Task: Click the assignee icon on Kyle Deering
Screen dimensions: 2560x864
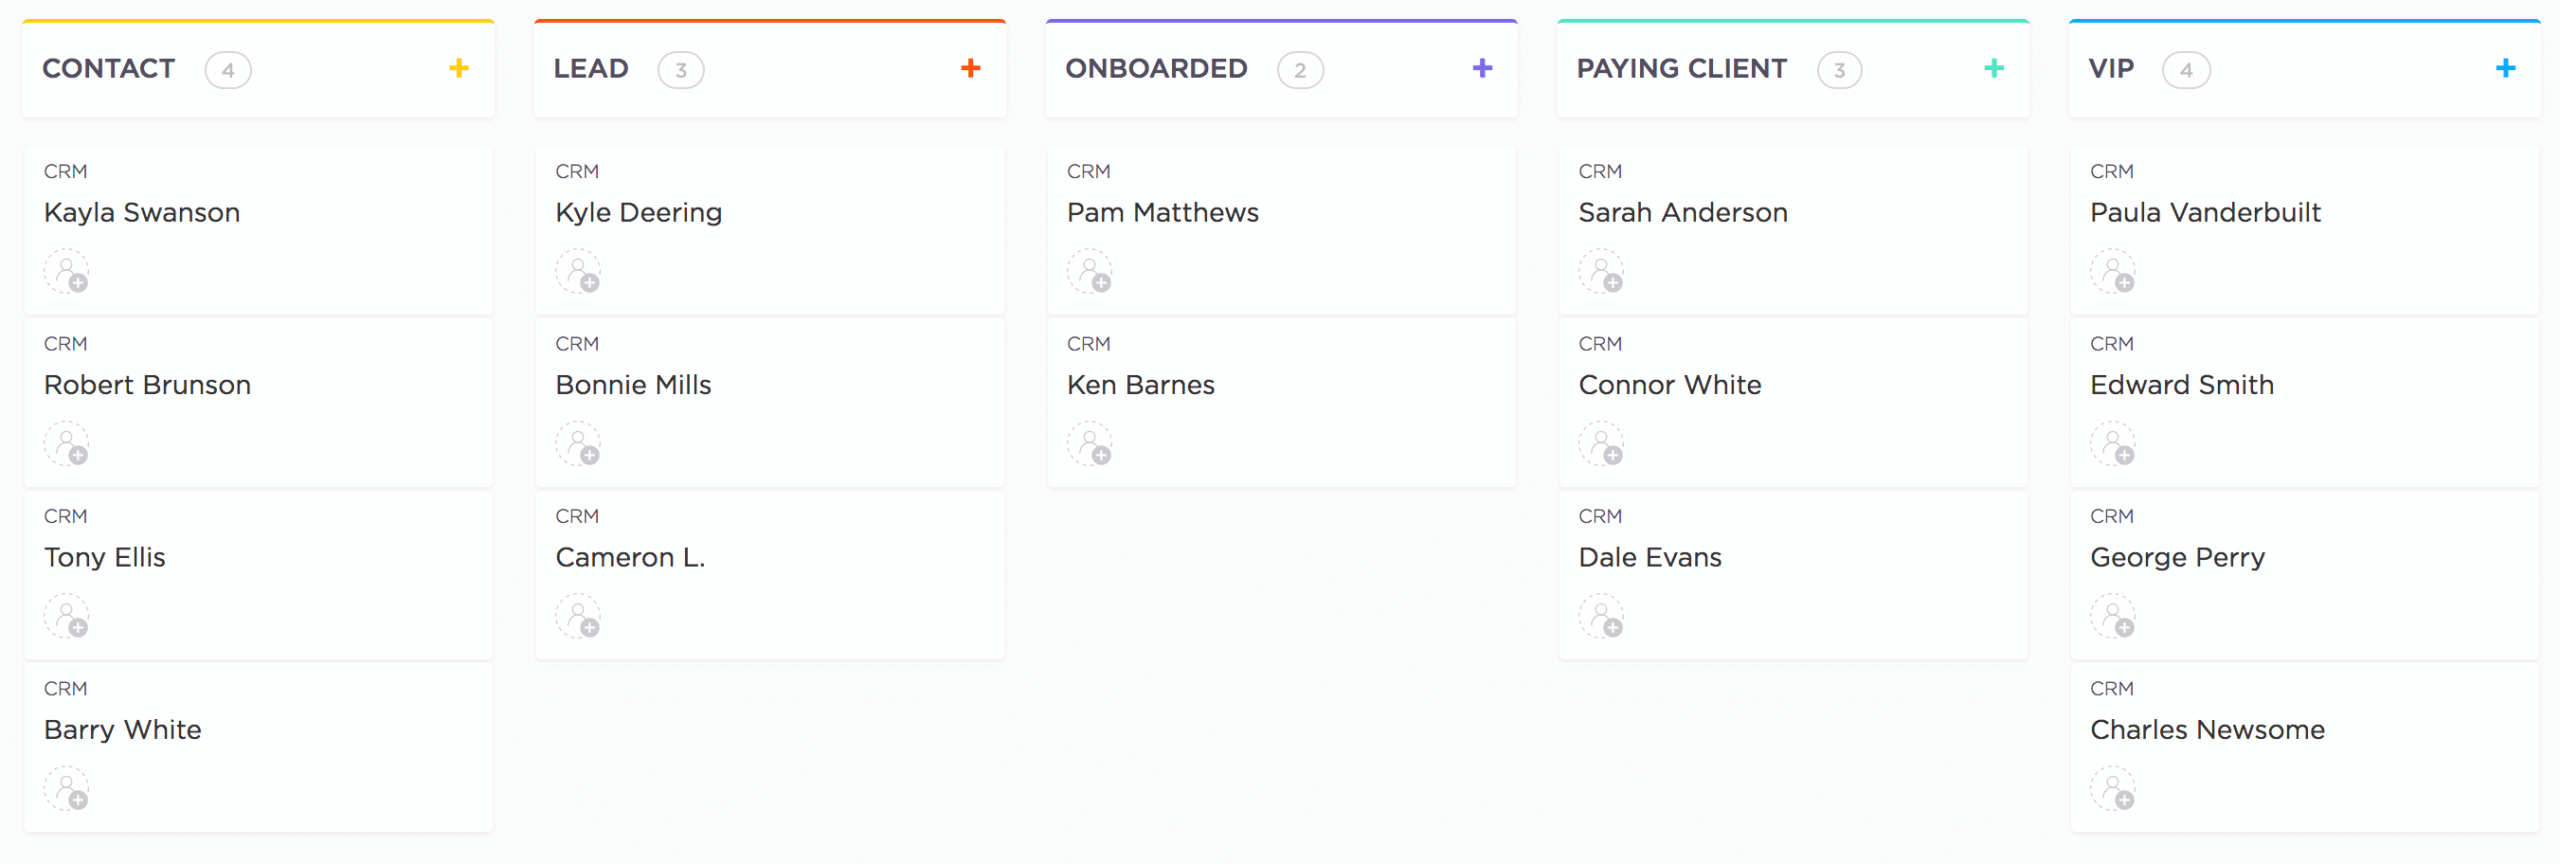Action: [579, 272]
